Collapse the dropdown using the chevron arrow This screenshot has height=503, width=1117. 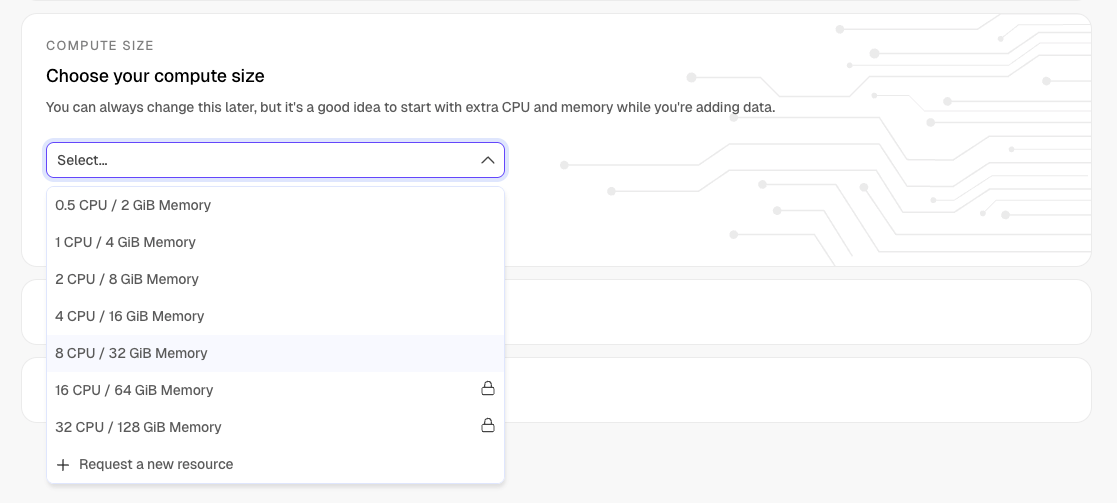coord(487,160)
